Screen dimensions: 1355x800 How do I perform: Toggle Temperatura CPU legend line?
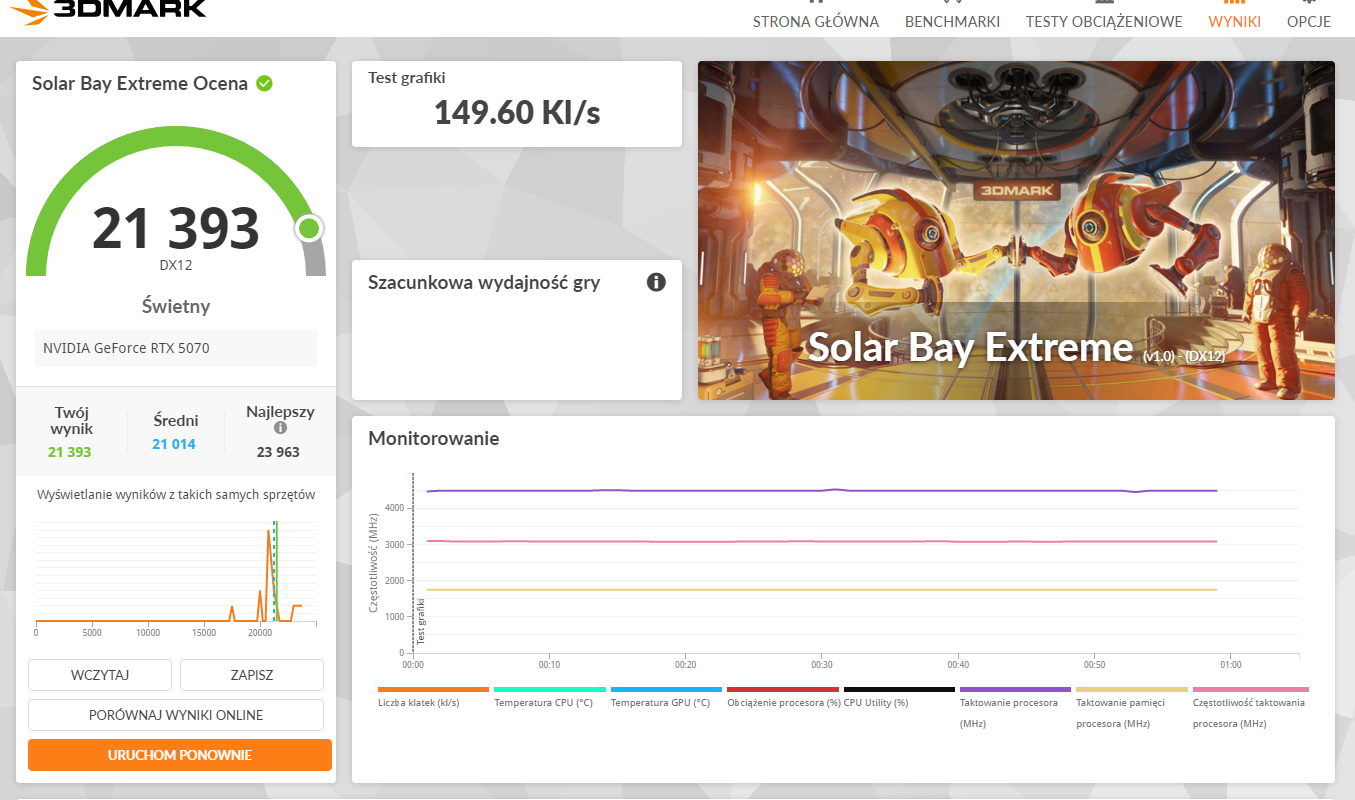(549, 689)
